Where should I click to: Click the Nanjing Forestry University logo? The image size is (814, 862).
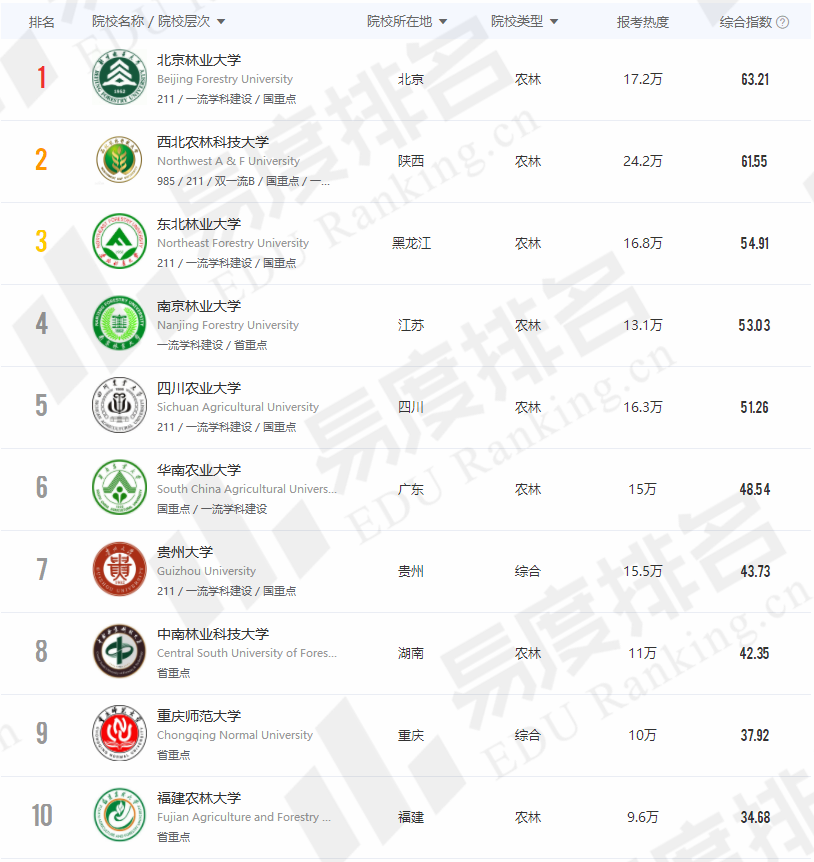pyautogui.click(x=119, y=325)
